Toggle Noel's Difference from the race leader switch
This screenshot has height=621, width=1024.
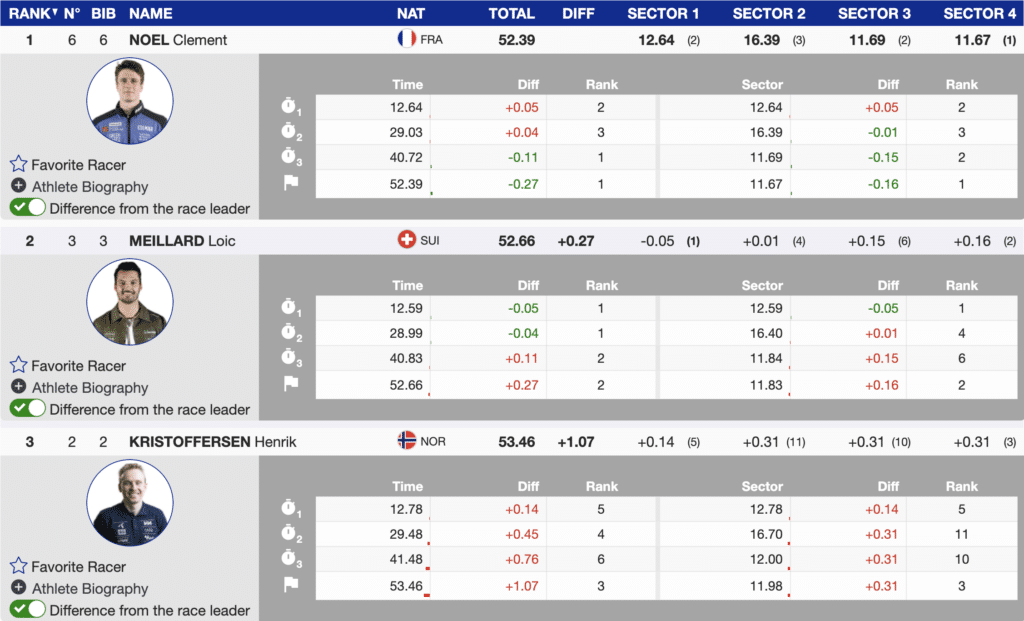tap(28, 208)
